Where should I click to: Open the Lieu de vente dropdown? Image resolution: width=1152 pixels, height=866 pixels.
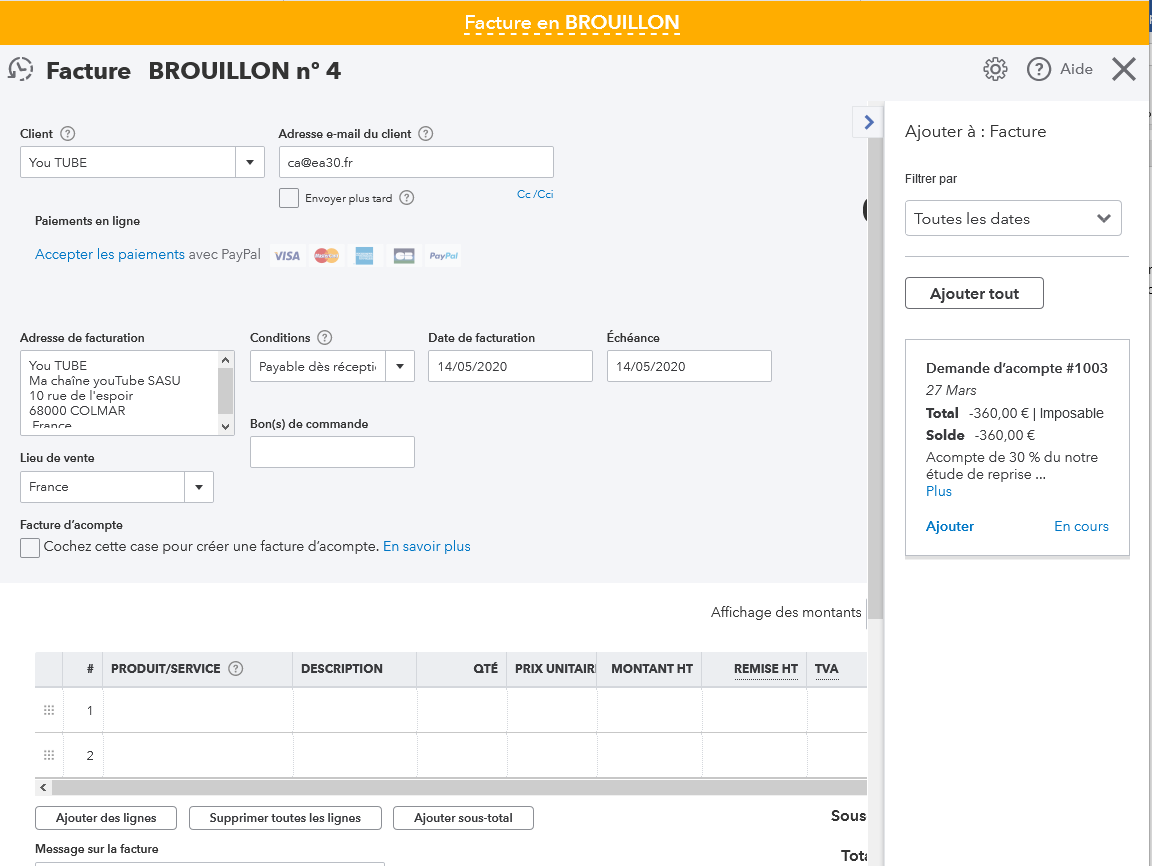[x=199, y=487]
